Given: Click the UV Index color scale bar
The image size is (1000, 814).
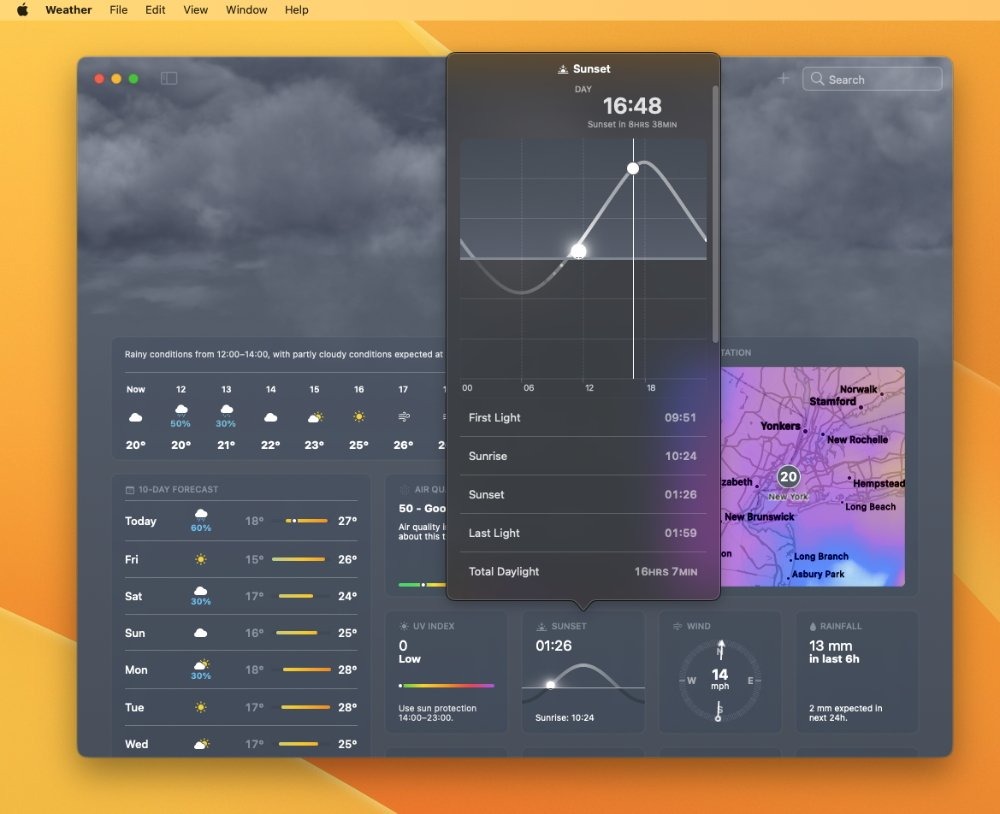Looking at the screenshot, I should (x=446, y=687).
